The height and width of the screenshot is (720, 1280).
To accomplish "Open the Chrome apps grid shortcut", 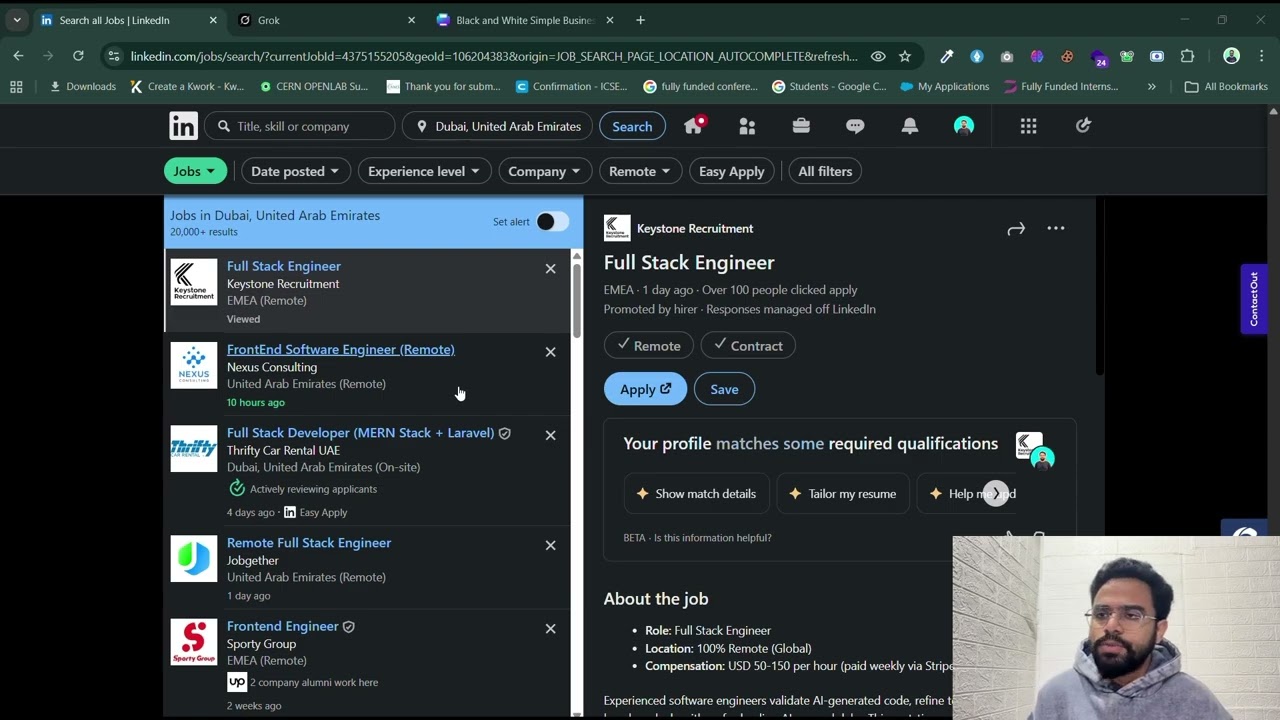I will 16,87.
